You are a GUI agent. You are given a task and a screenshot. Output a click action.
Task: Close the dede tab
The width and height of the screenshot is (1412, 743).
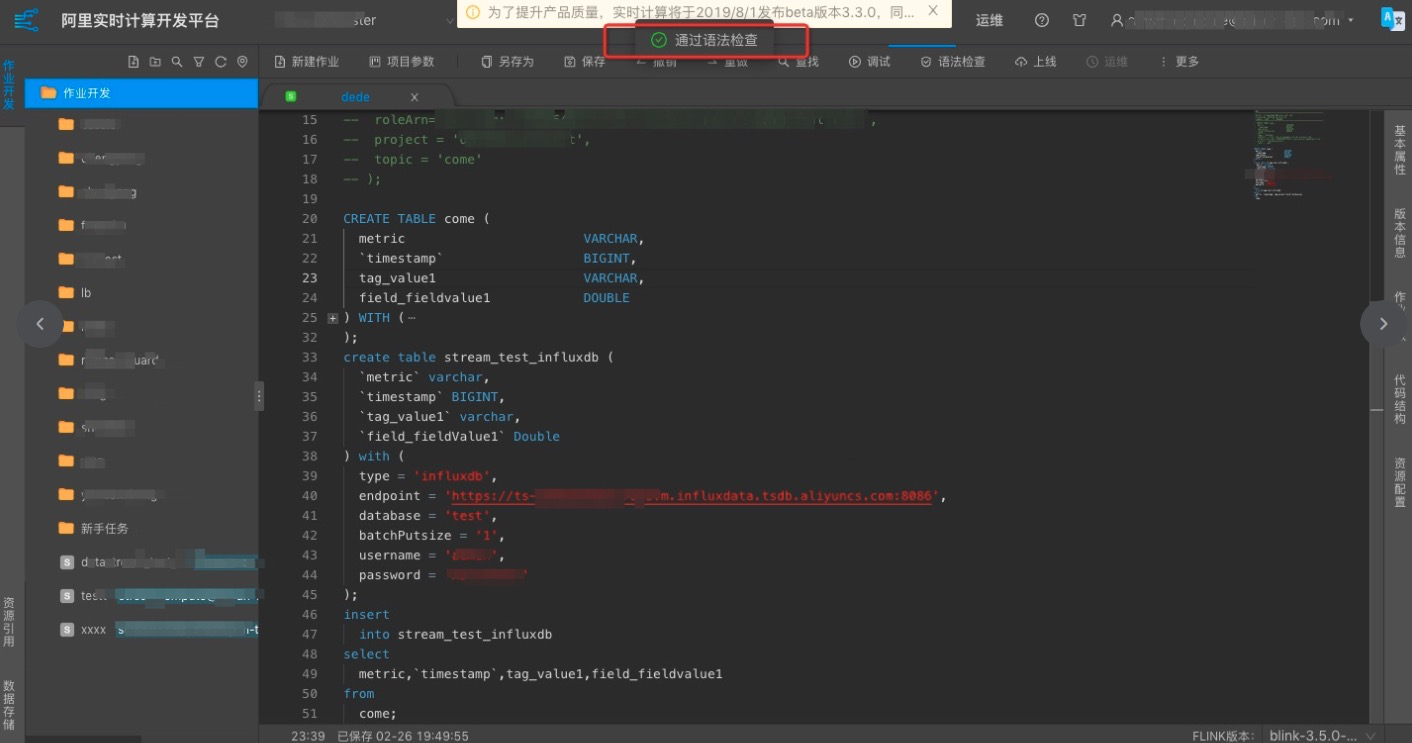(414, 97)
